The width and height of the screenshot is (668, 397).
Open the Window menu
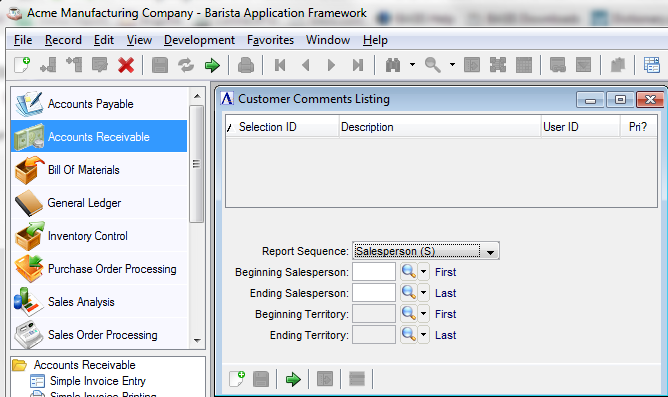(x=328, y=40)
